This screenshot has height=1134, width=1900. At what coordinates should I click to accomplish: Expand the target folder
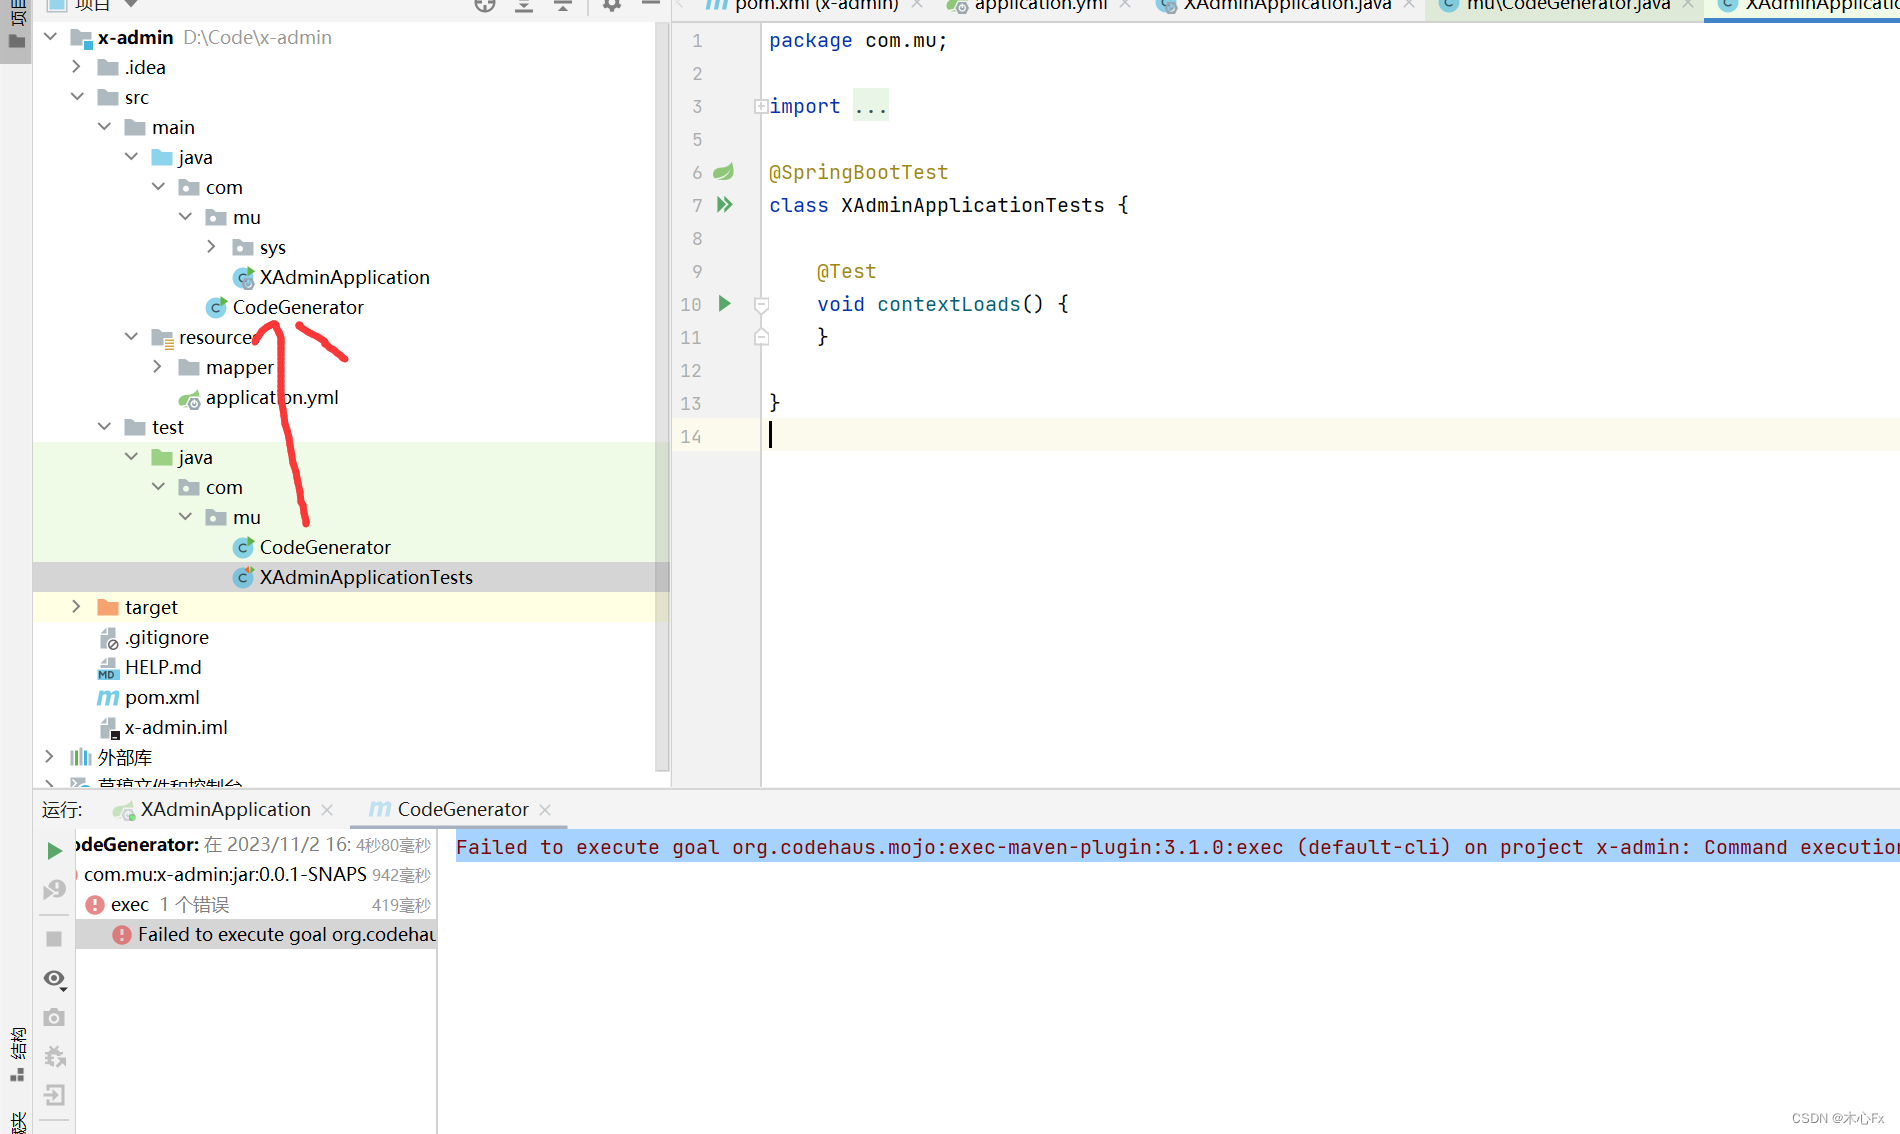click(77, 607)
